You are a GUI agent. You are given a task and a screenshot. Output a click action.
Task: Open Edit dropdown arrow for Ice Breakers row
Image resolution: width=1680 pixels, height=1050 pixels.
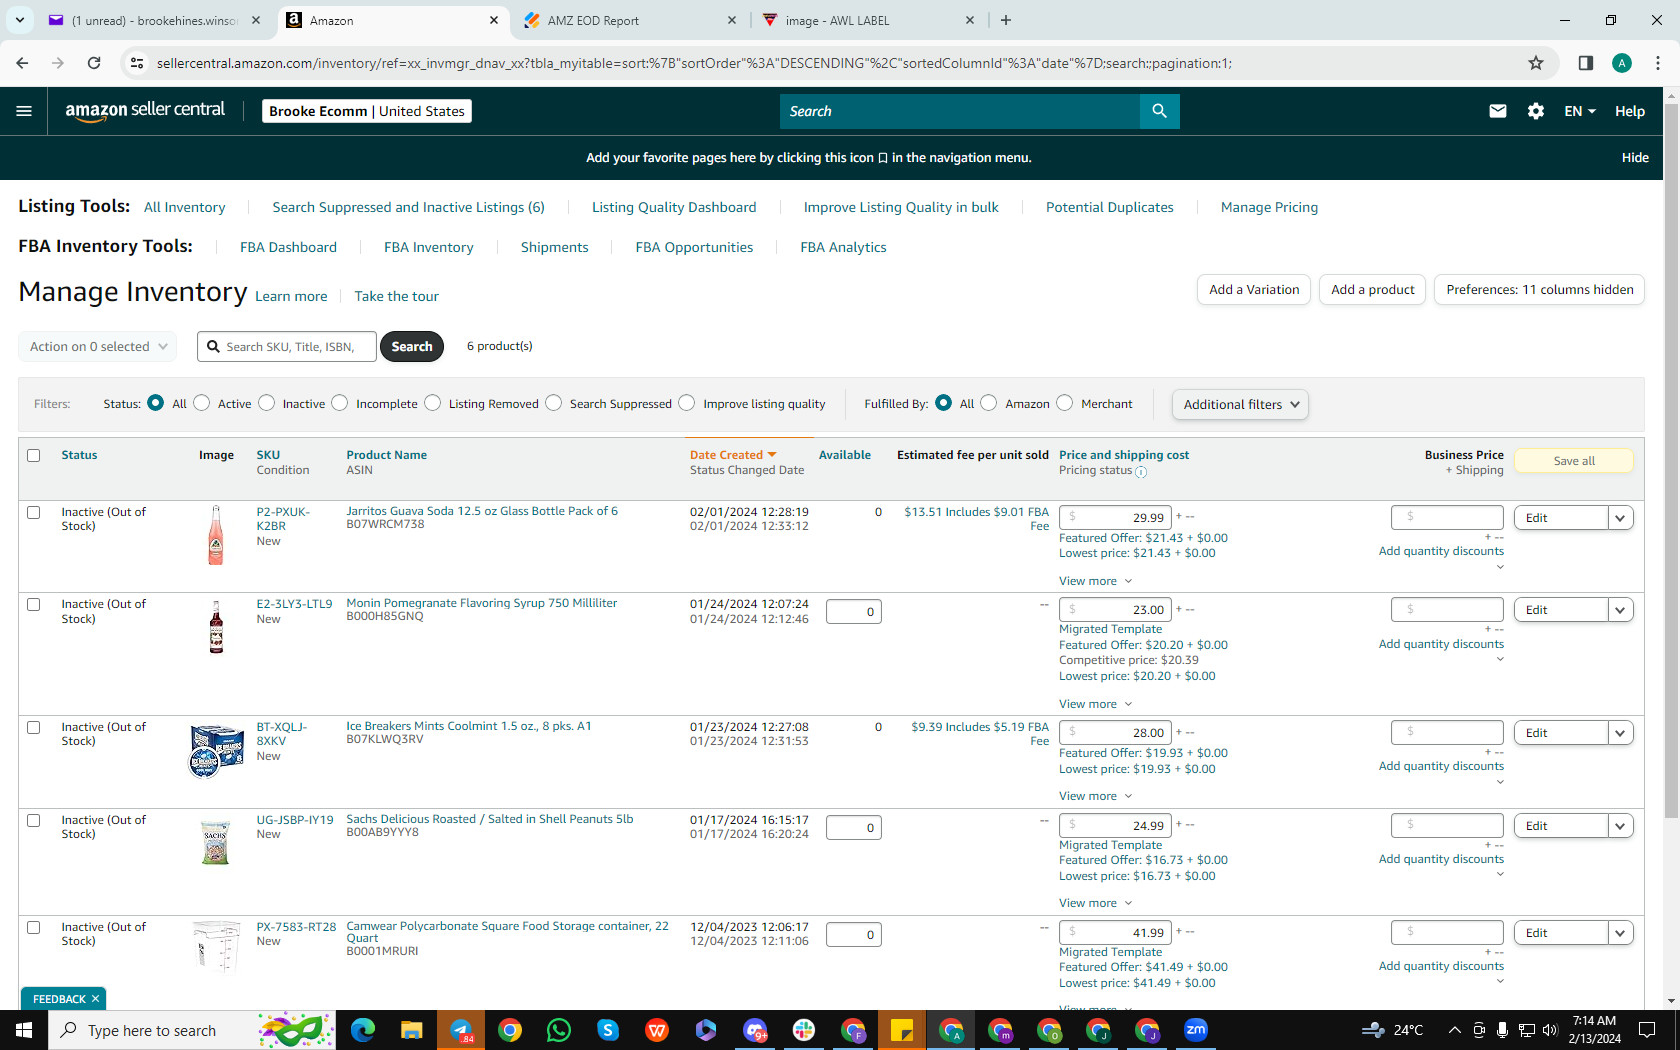coord(1621,733)
